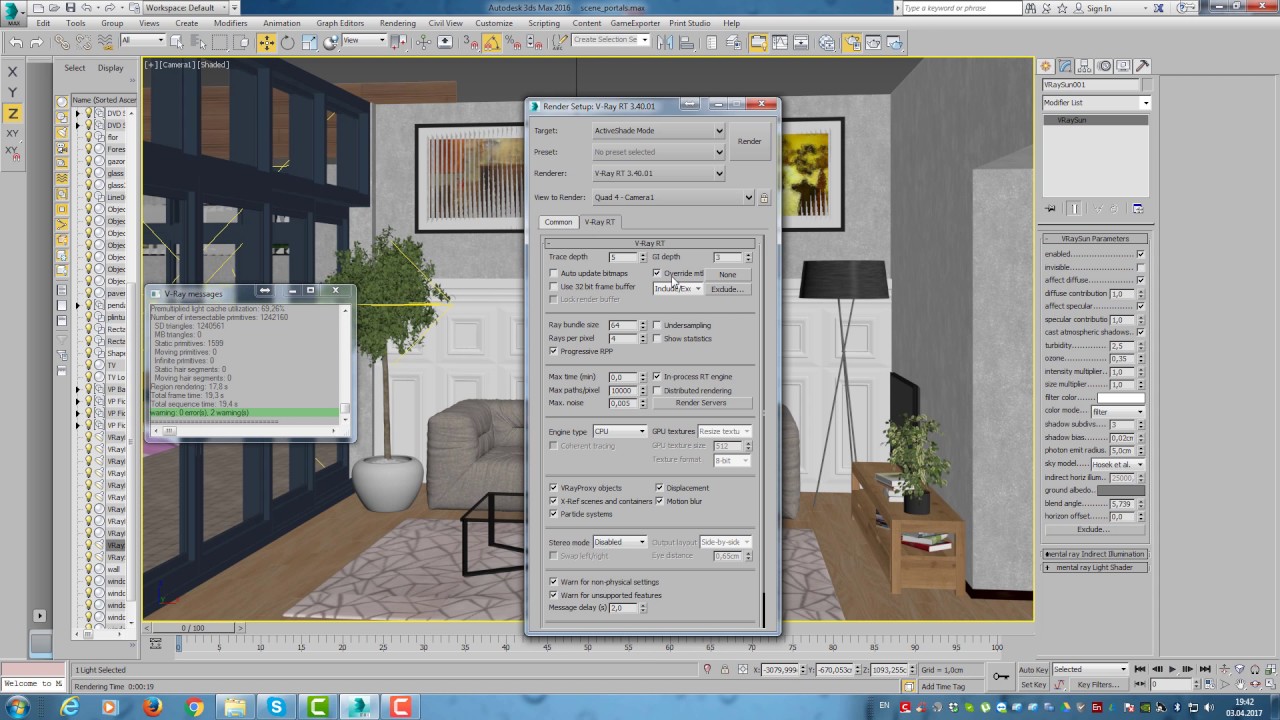
Task: Open Skype from the Windows taskbar
Action: (x=276, y=708)
